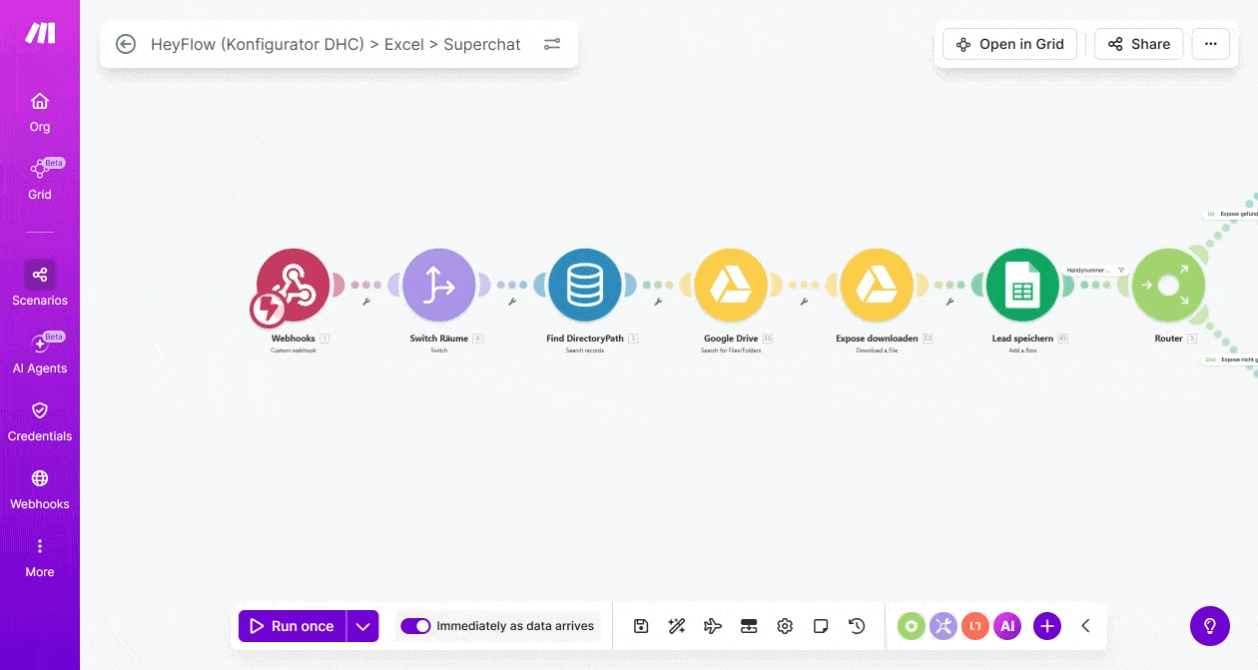Open scenario settings gear in bottom toolbar

785,626
